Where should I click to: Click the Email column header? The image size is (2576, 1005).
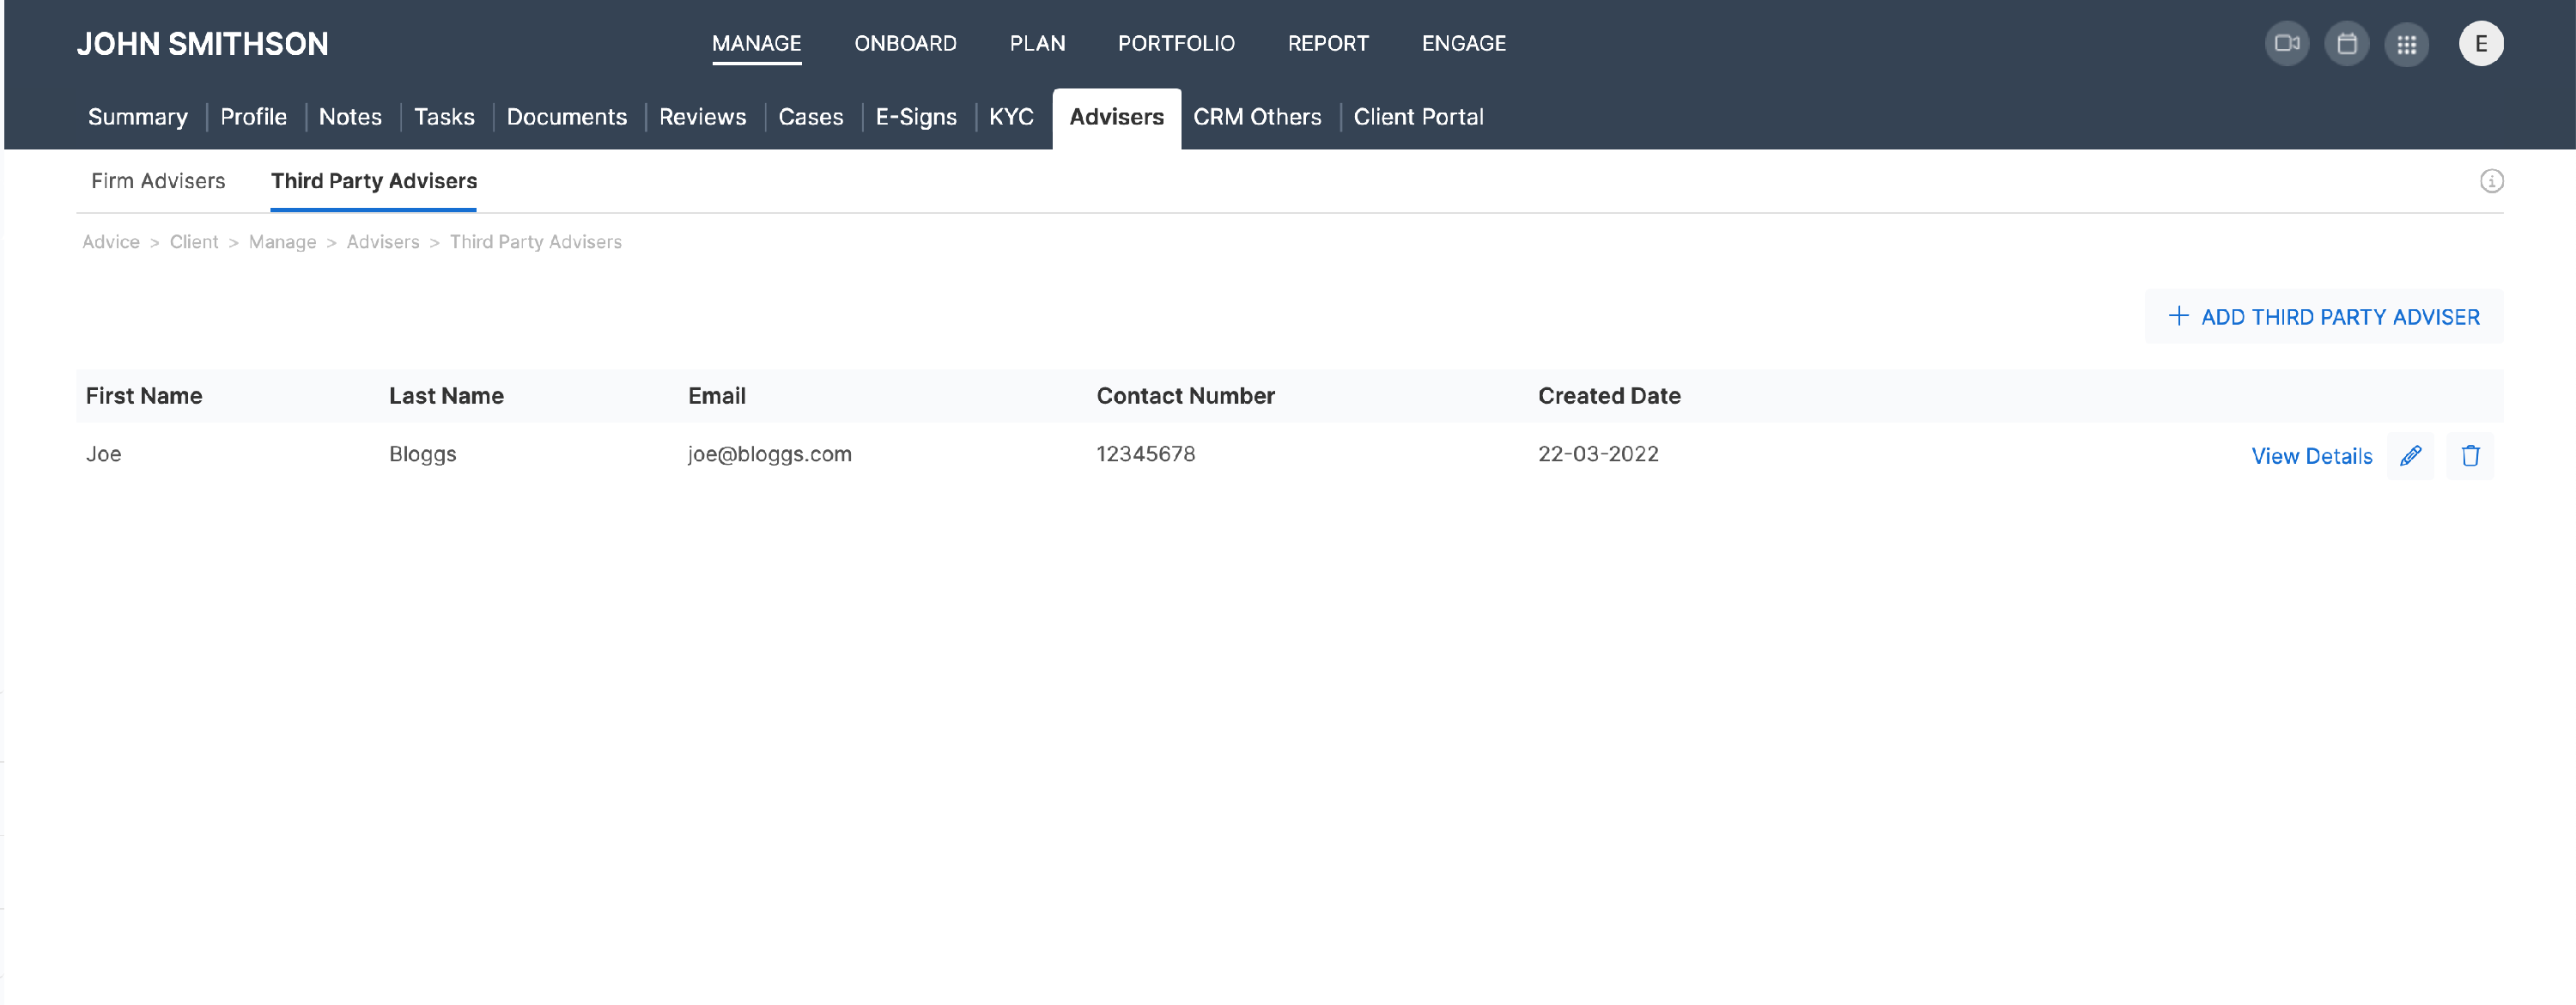click(x=717, y=396)
